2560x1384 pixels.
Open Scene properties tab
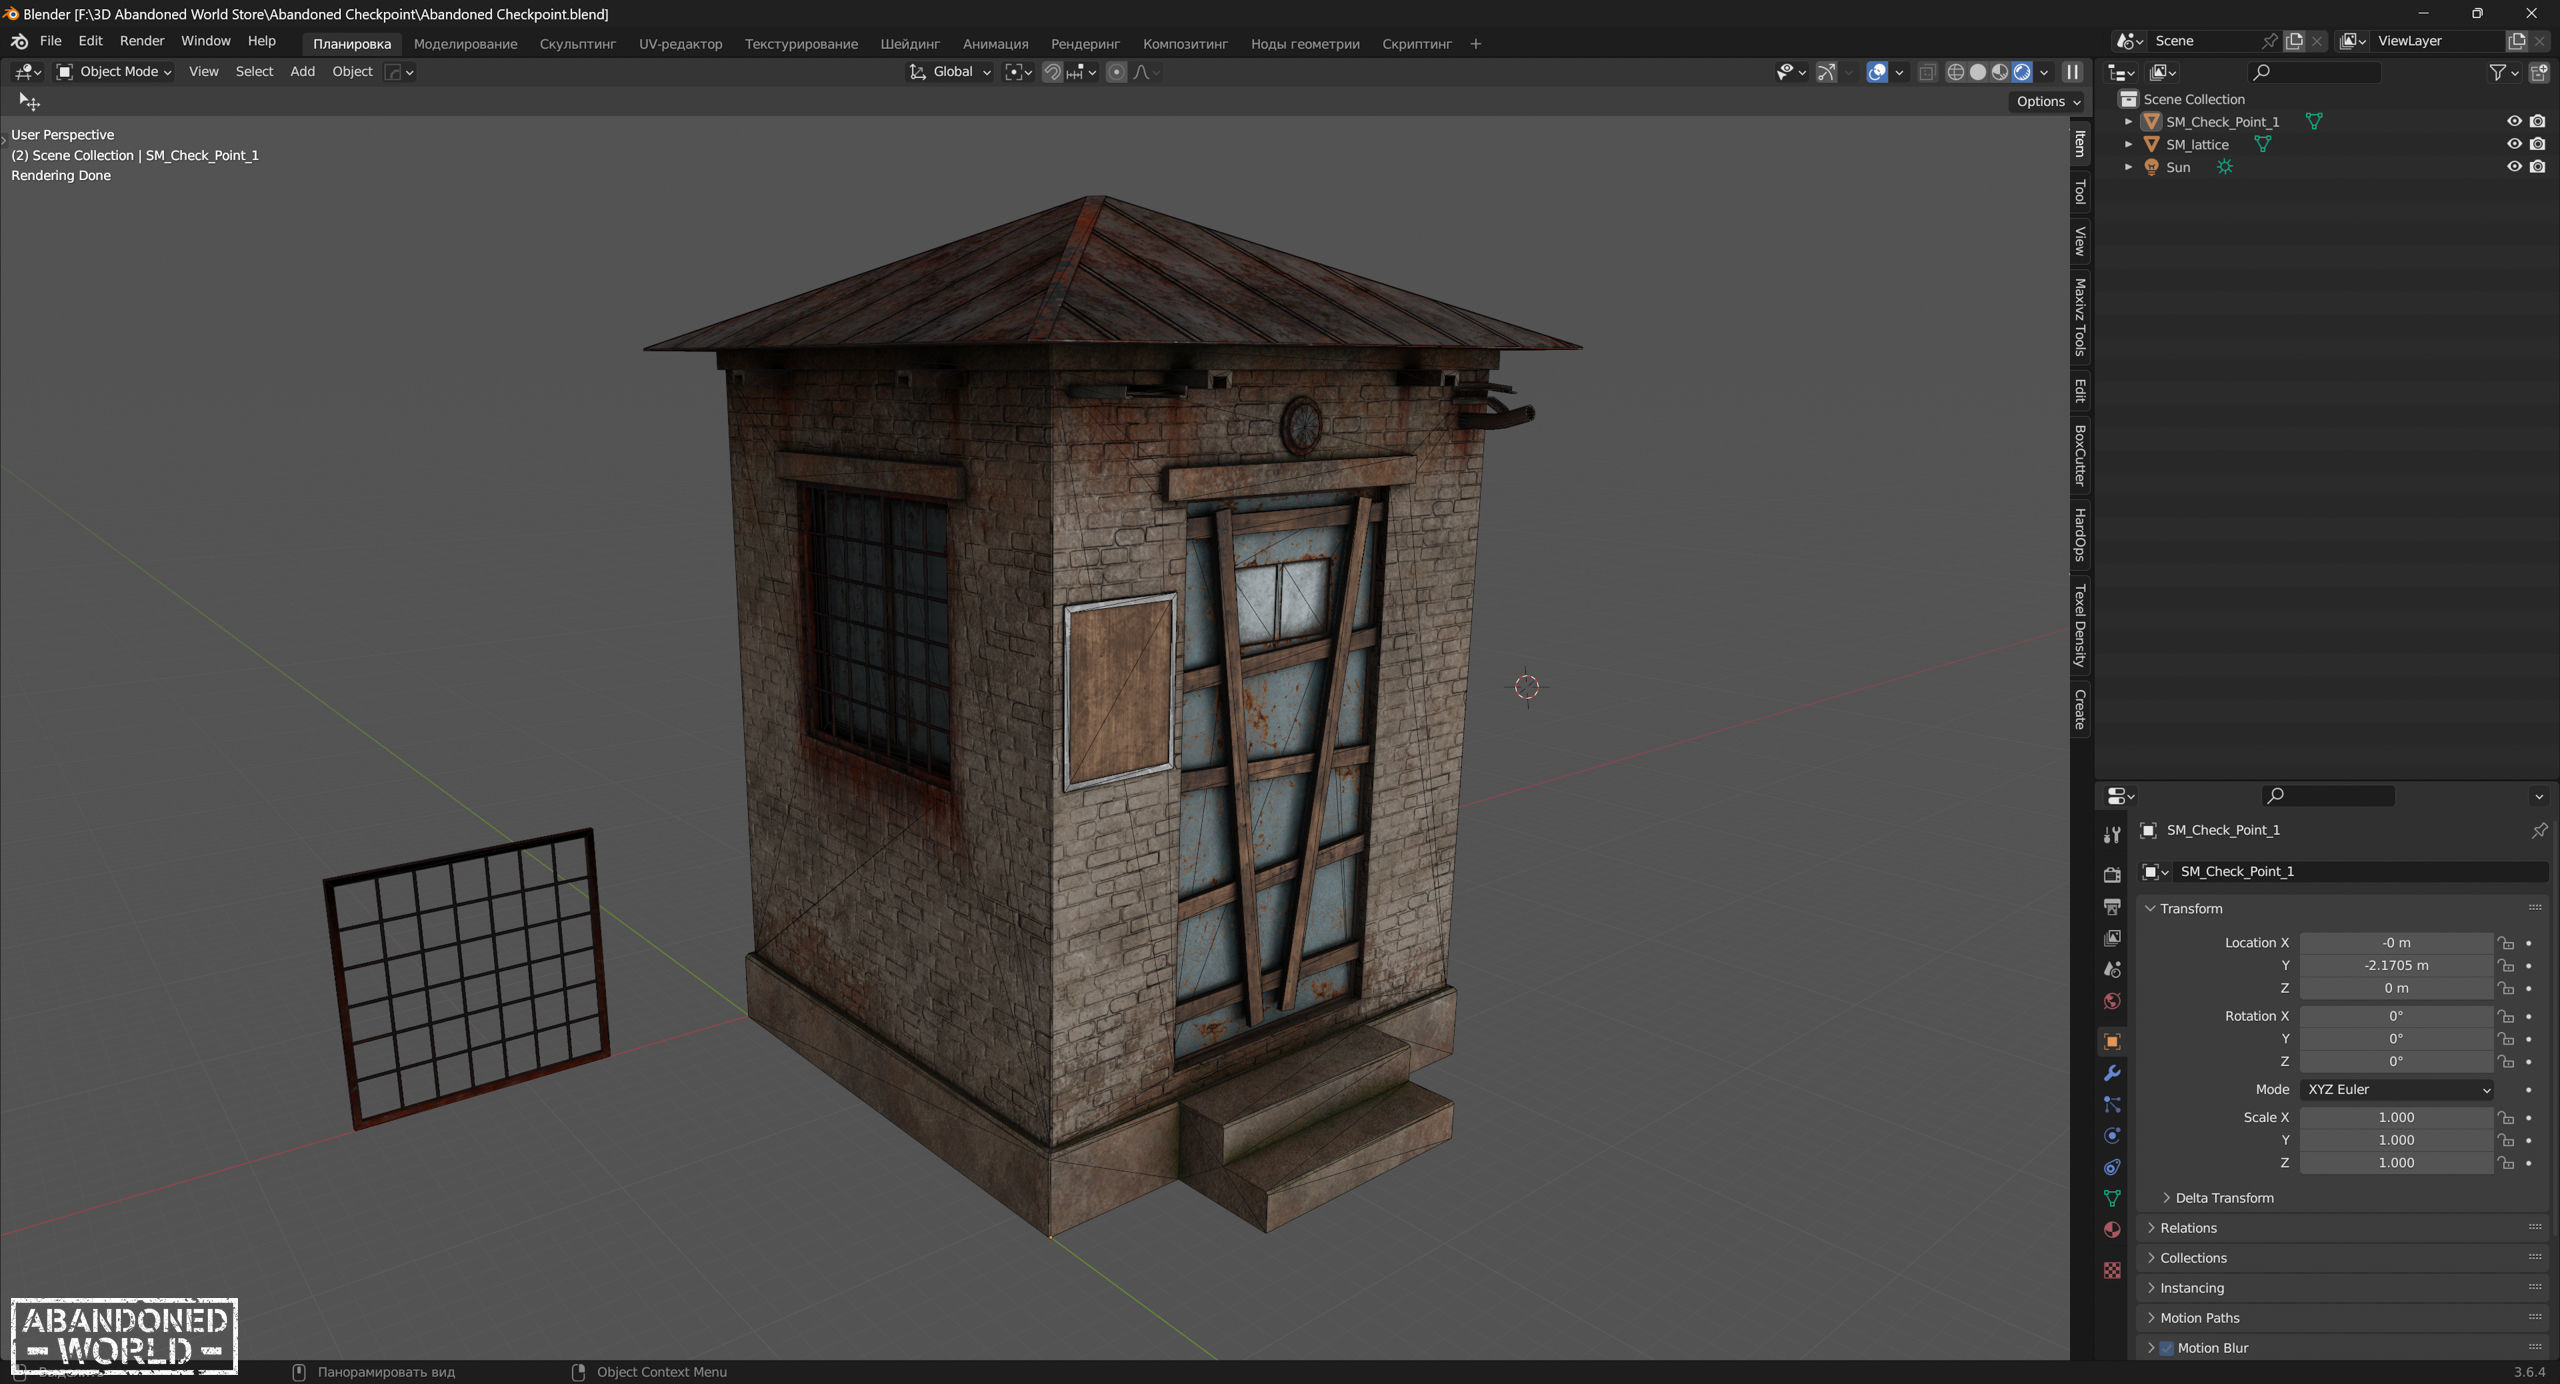point(2112,970)
